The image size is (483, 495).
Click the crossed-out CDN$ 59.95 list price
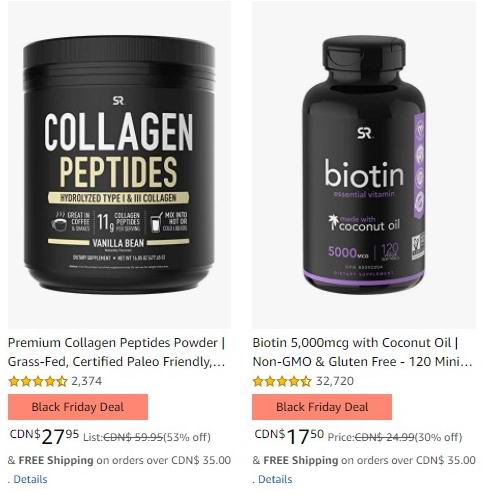coord(133,437)
